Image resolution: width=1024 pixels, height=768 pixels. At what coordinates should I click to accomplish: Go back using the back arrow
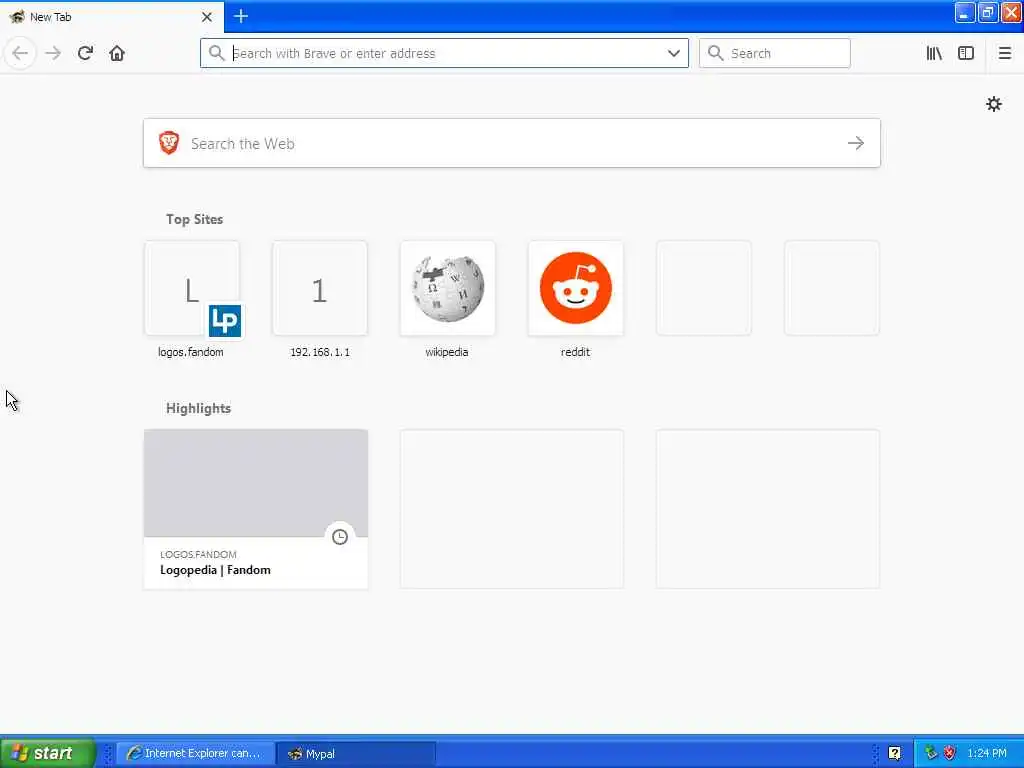tap(20, 53)
